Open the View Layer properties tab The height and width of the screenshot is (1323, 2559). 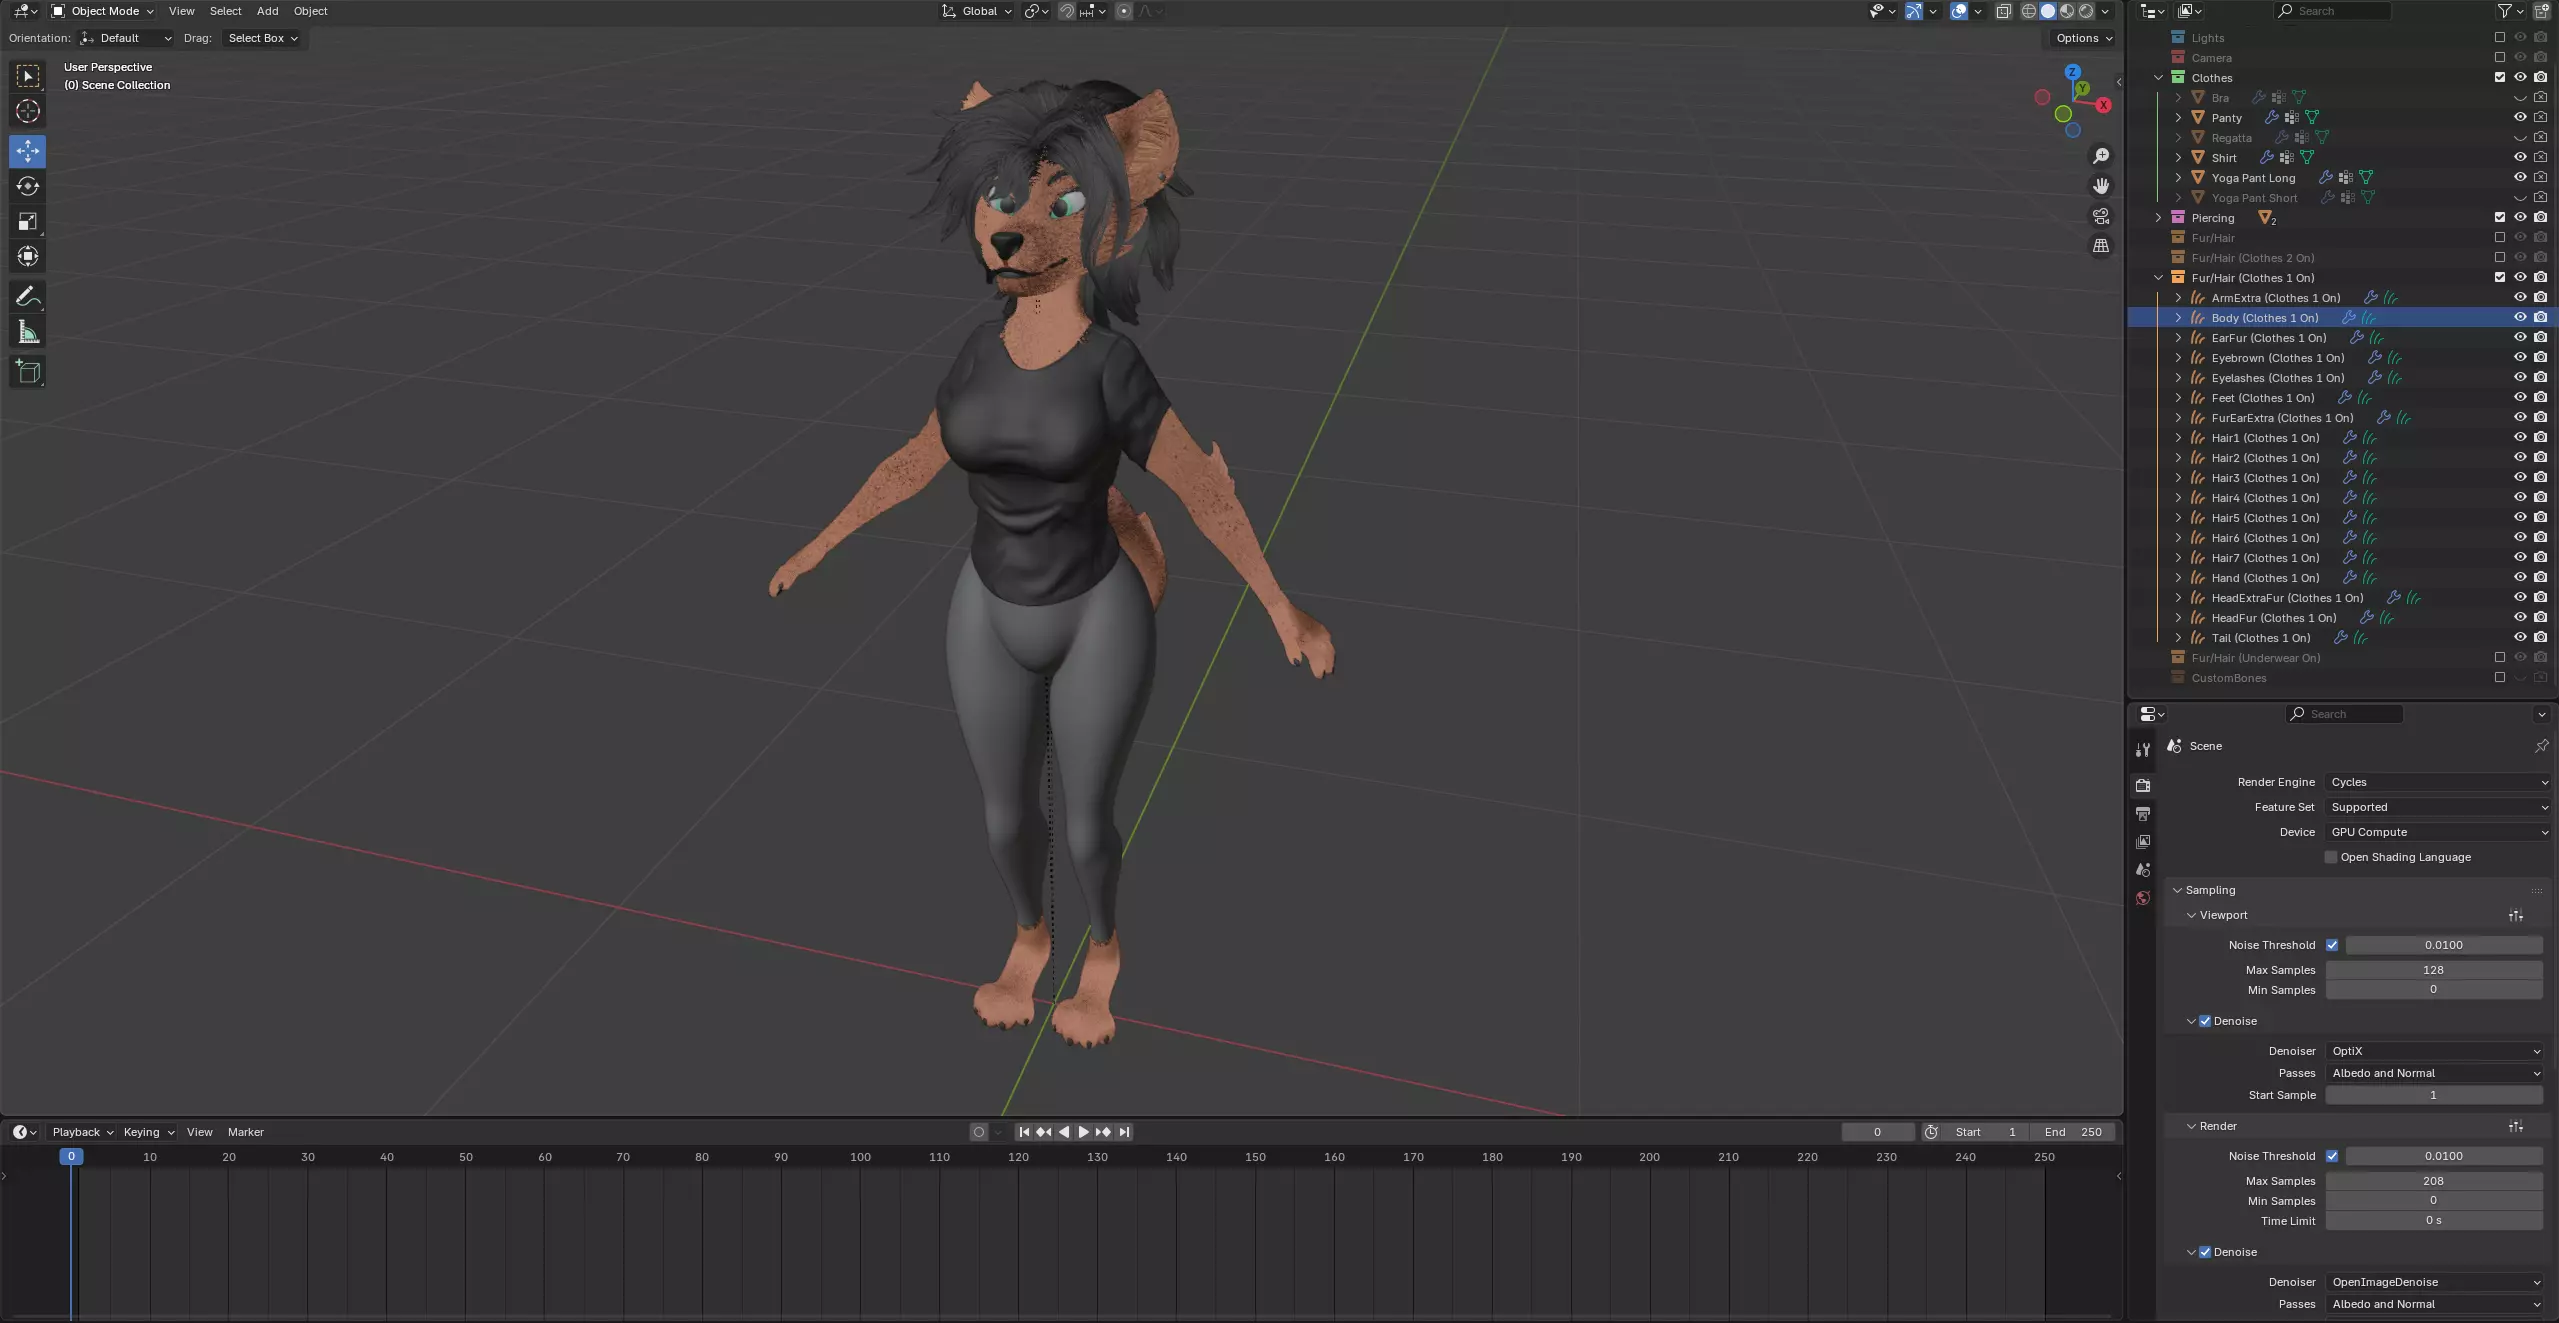(2142, 841)
